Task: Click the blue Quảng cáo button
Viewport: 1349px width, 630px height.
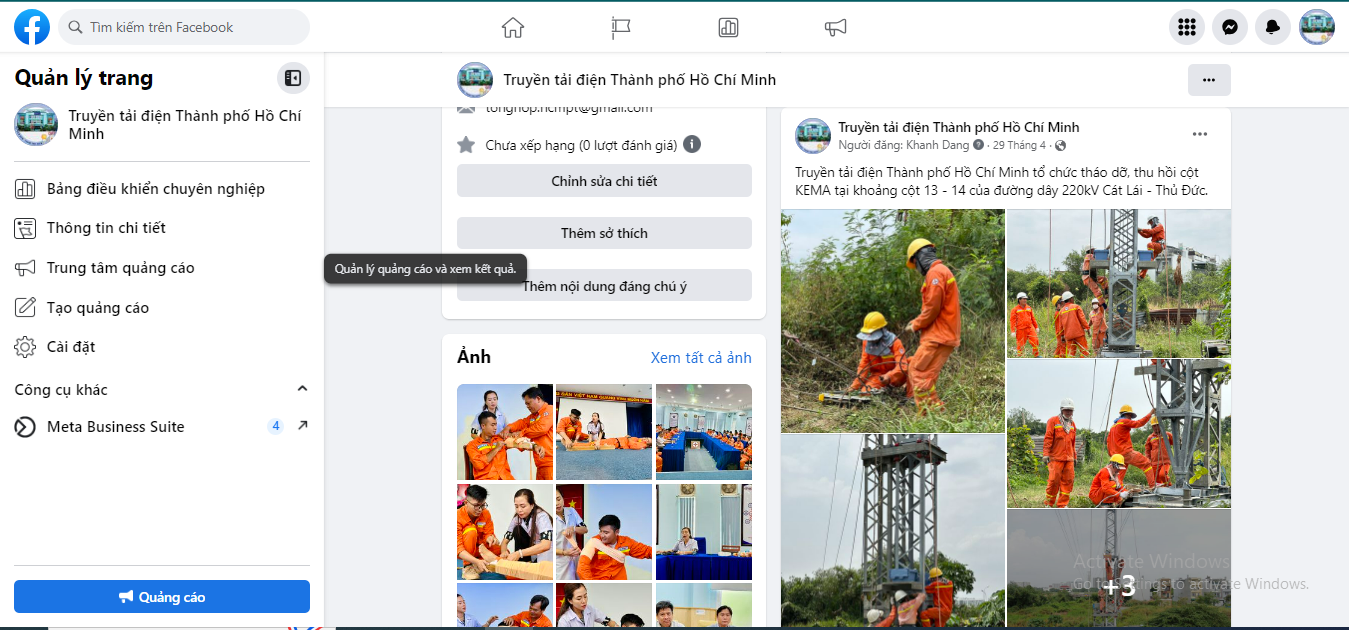Action: [162, 597]
